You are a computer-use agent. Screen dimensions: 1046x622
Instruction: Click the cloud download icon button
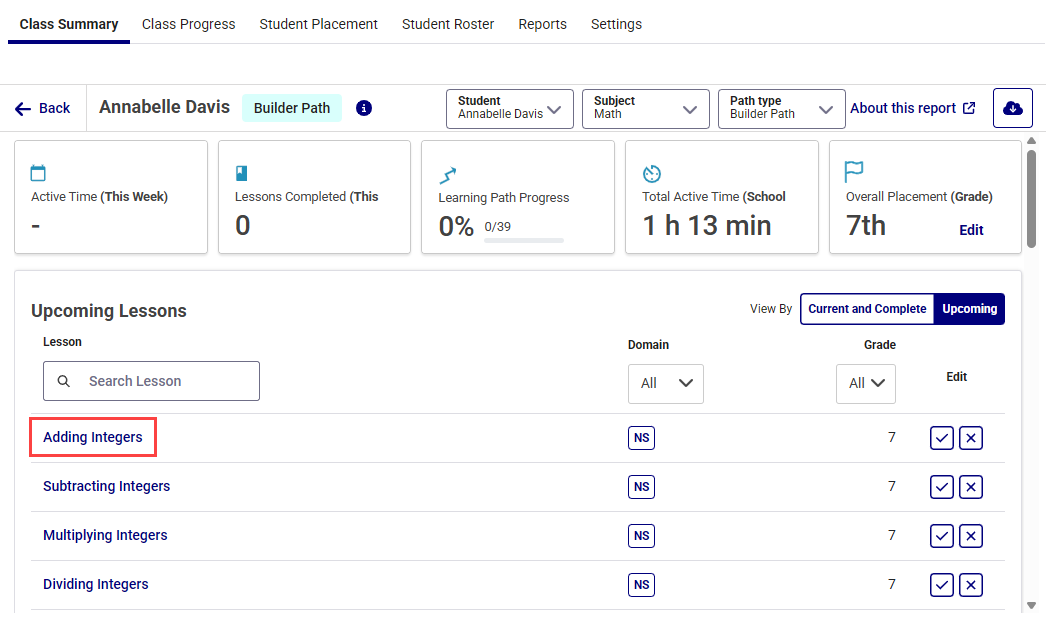tap(1013, 108)
